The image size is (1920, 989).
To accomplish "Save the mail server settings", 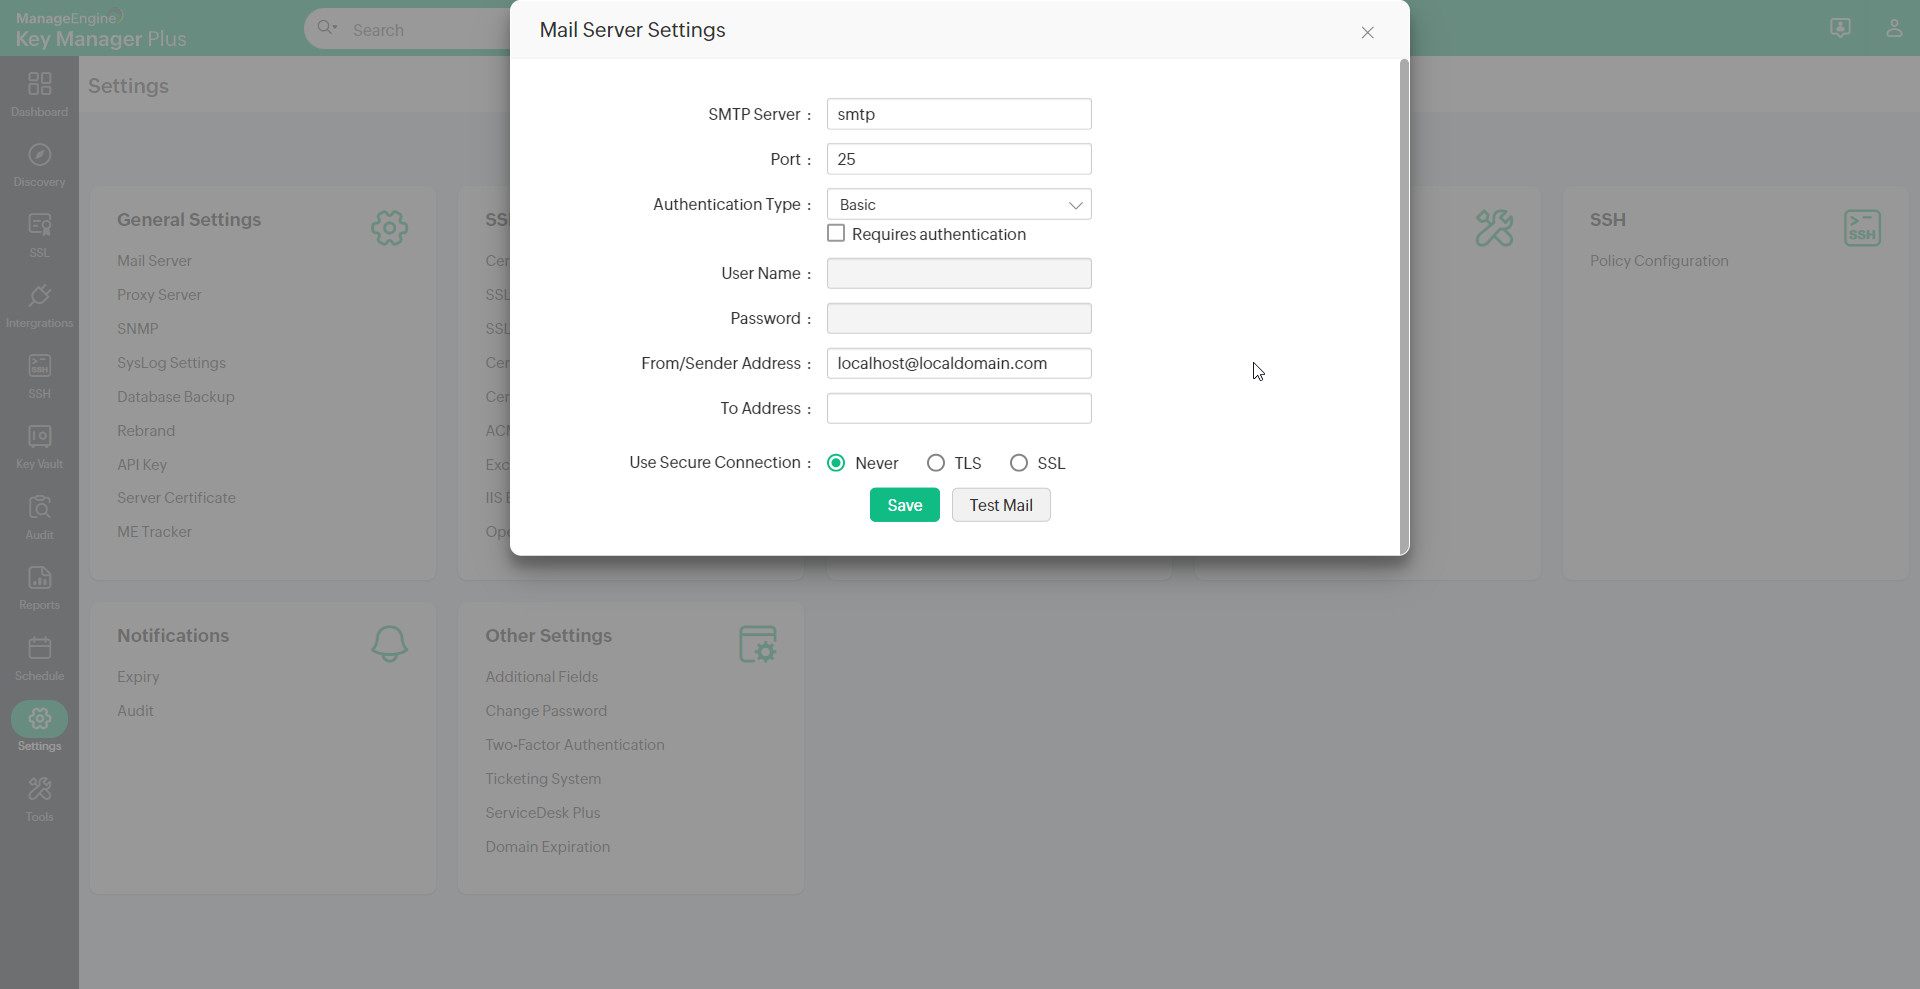I will pyautogui.click(x=904, y=505).
